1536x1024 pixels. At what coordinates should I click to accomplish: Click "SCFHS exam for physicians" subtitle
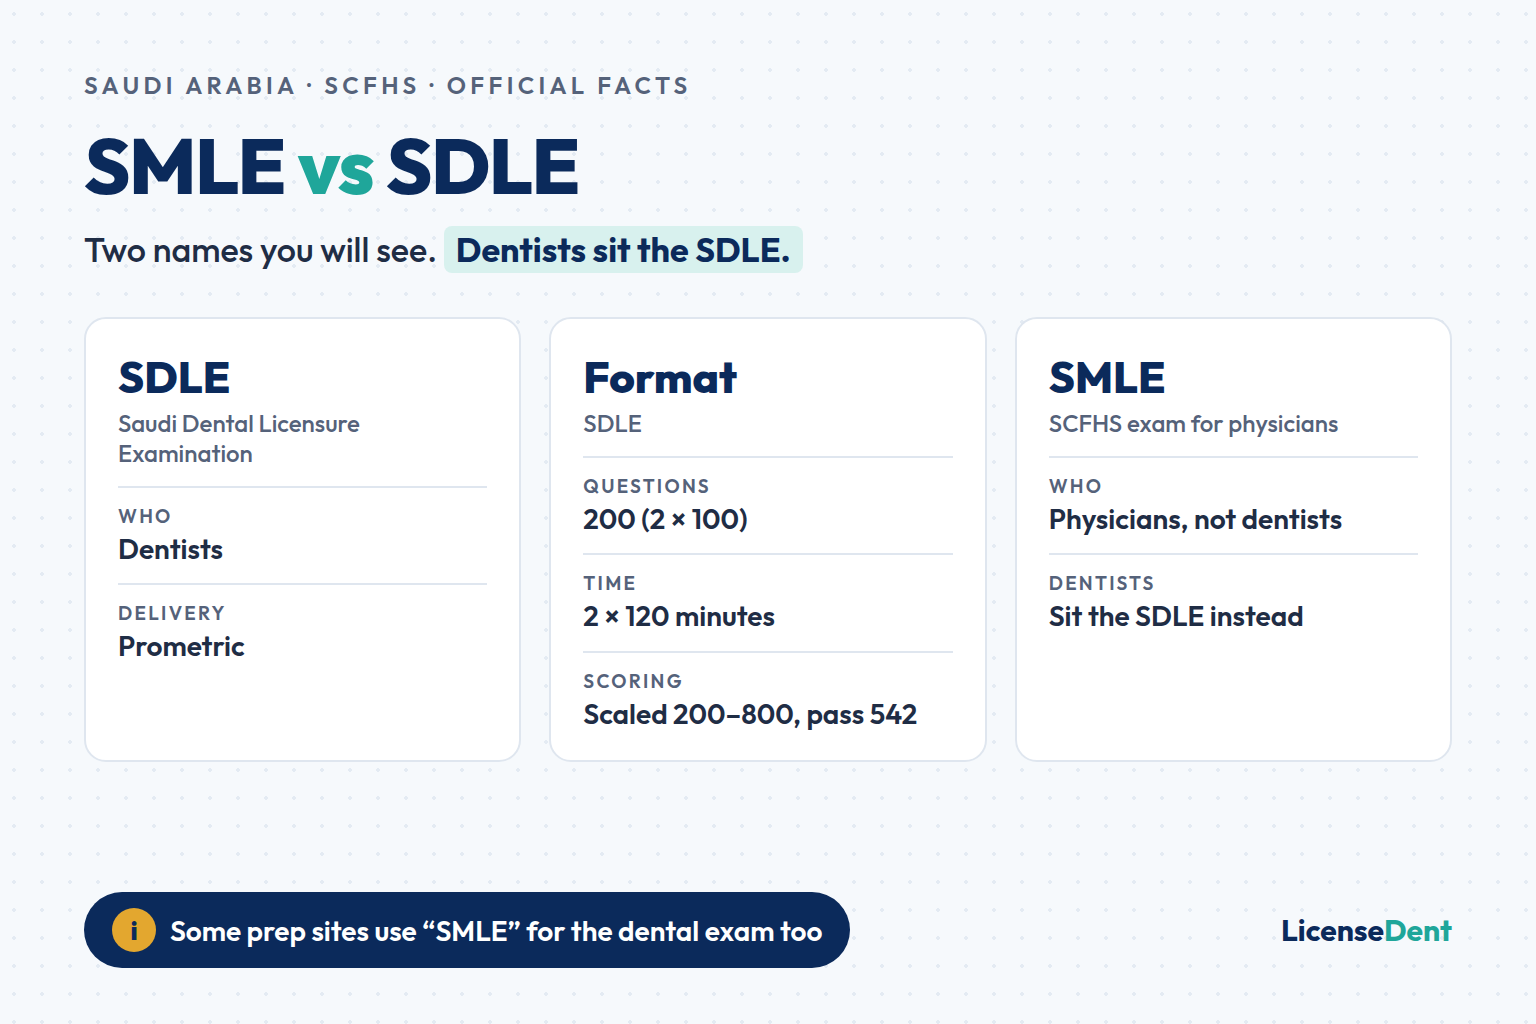(1193, 424)
